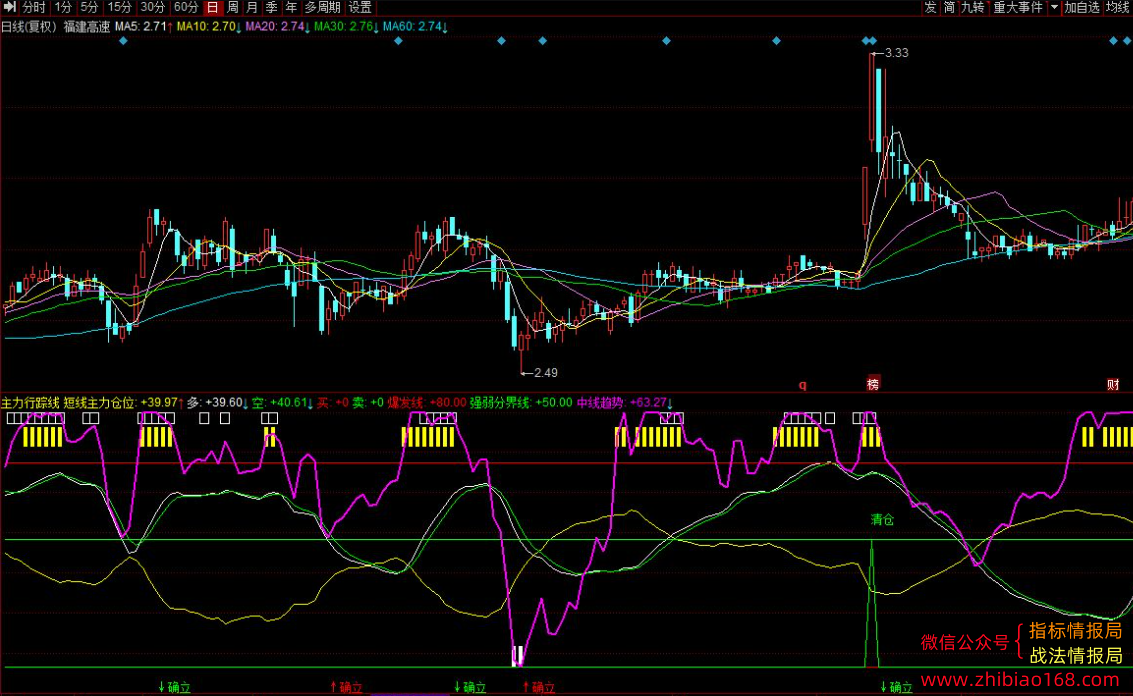Click the MA10: 2.70 legend value
Viewport: 1133px width, 696px height.
[x=210, y=27]
